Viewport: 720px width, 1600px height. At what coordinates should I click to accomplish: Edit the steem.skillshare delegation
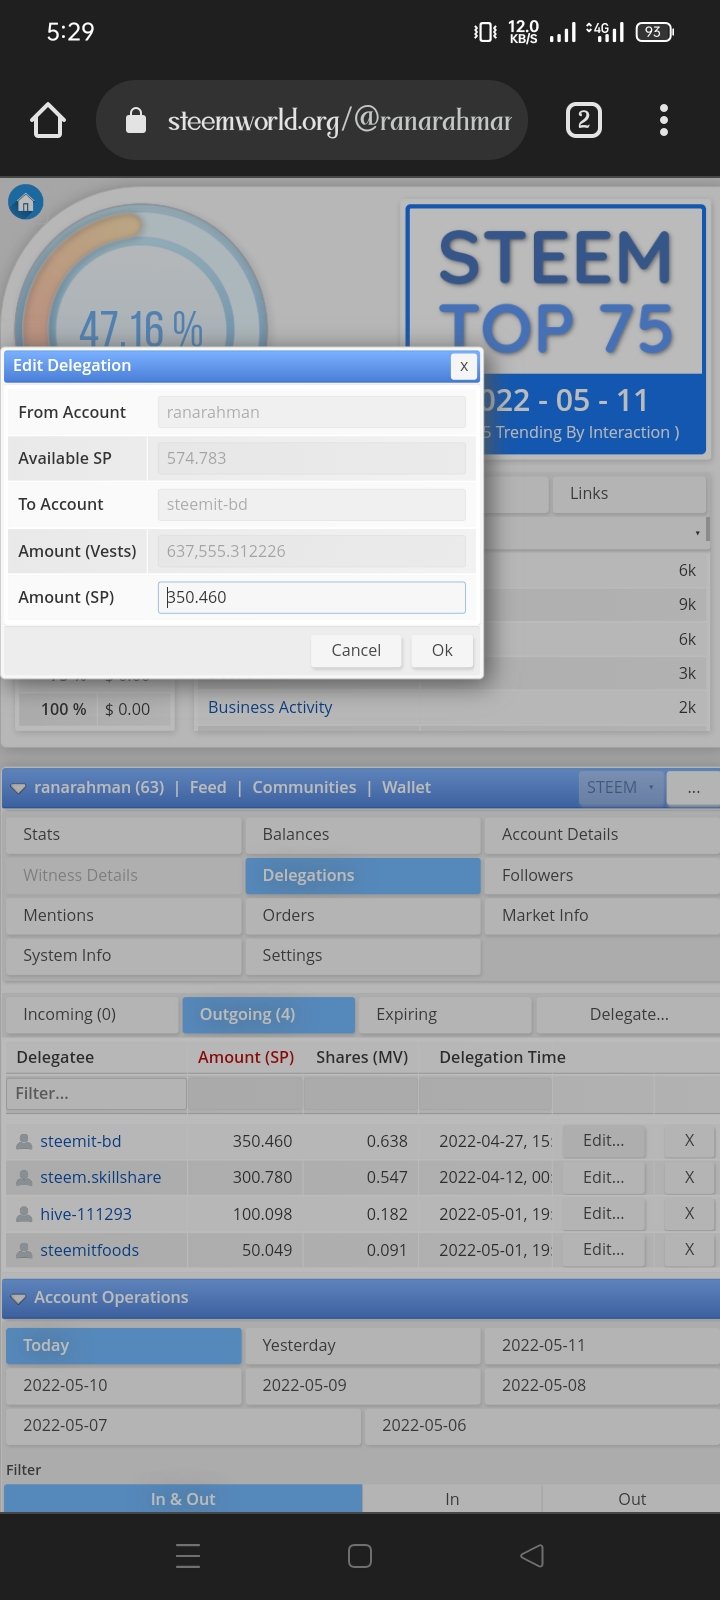pyautogui.click(x=604, y=1177)
